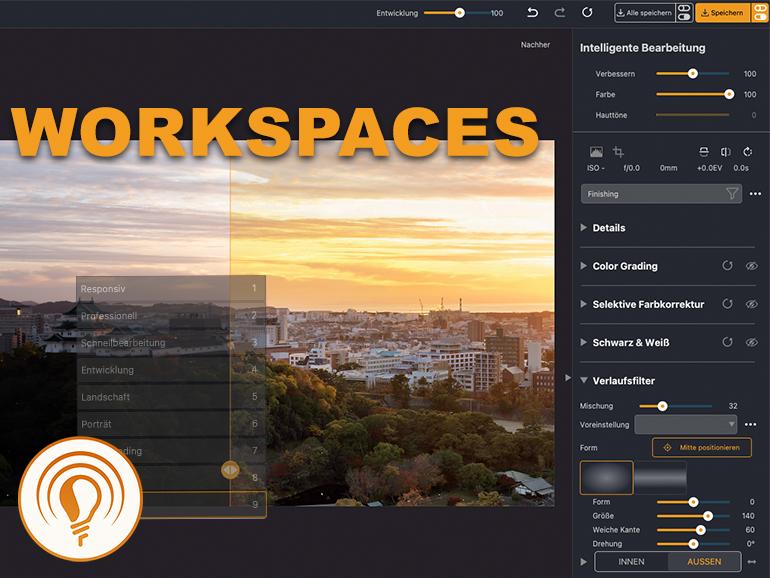The image size is (770, 578).
Task: Hide the Schwarz & Weiß effect
Action: [751, 342]
